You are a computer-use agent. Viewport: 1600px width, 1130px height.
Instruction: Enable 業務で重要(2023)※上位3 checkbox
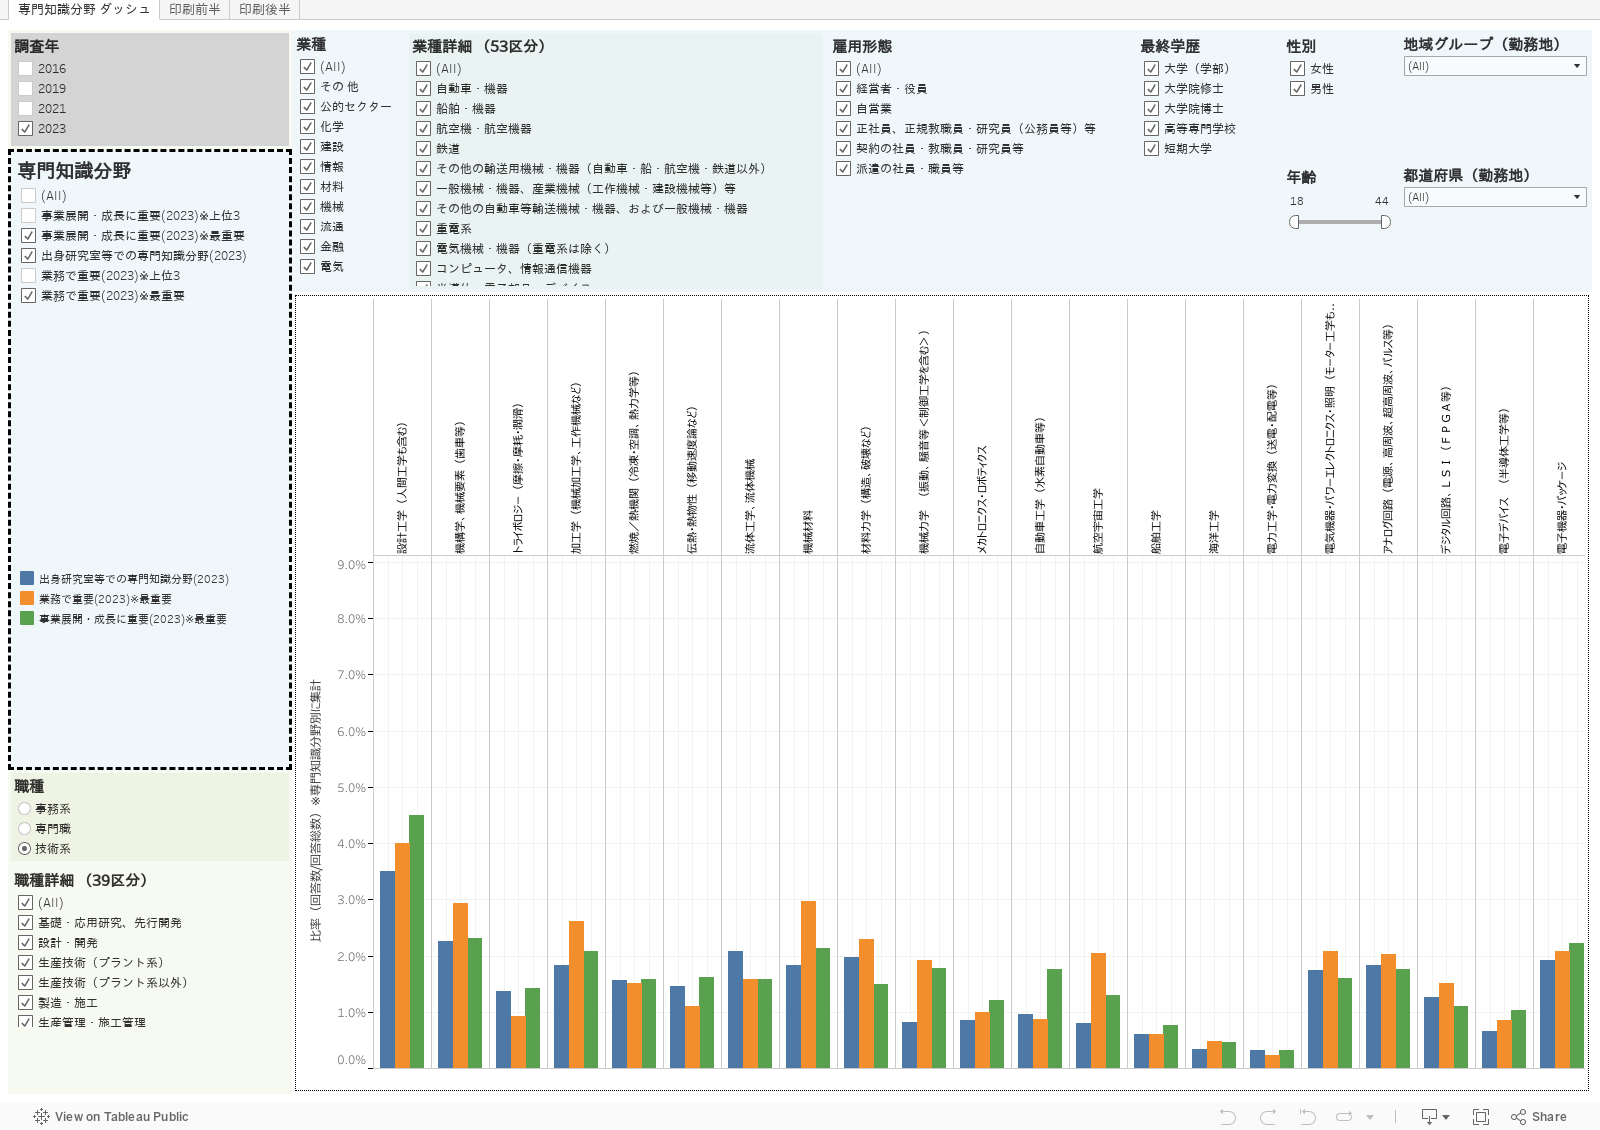[29, 276]
